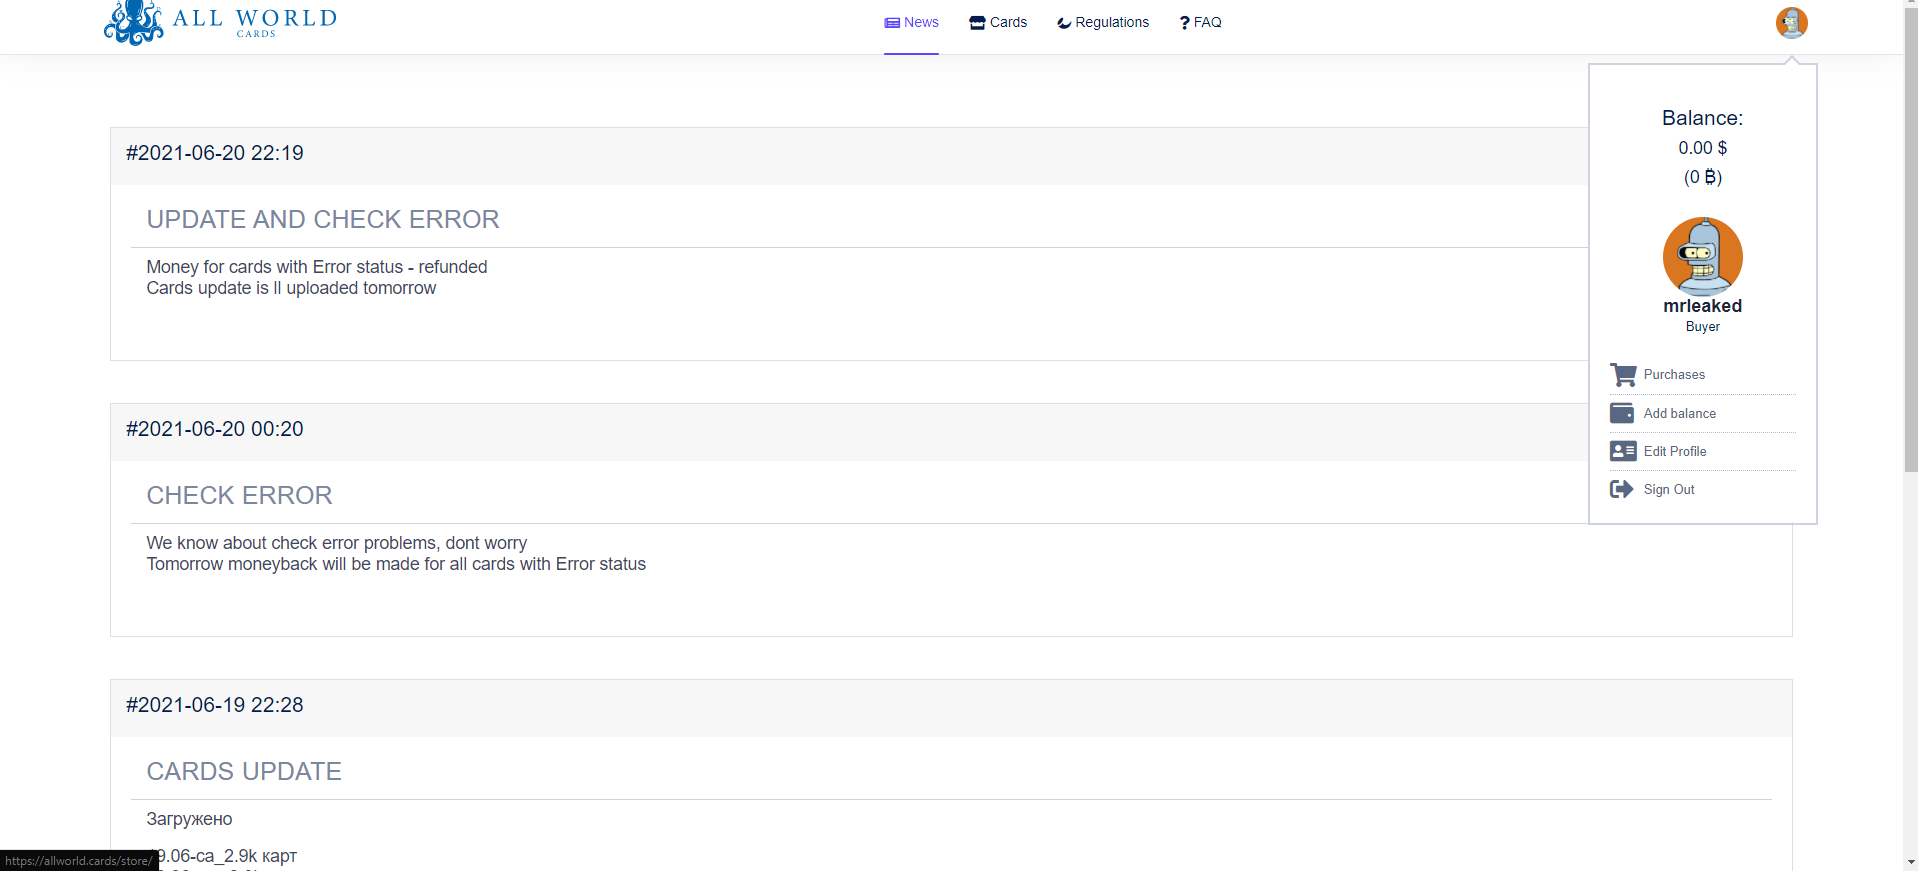Collapse the profile menu via top-right avatar
The image size is (1918, 871).
[1791, 22]
